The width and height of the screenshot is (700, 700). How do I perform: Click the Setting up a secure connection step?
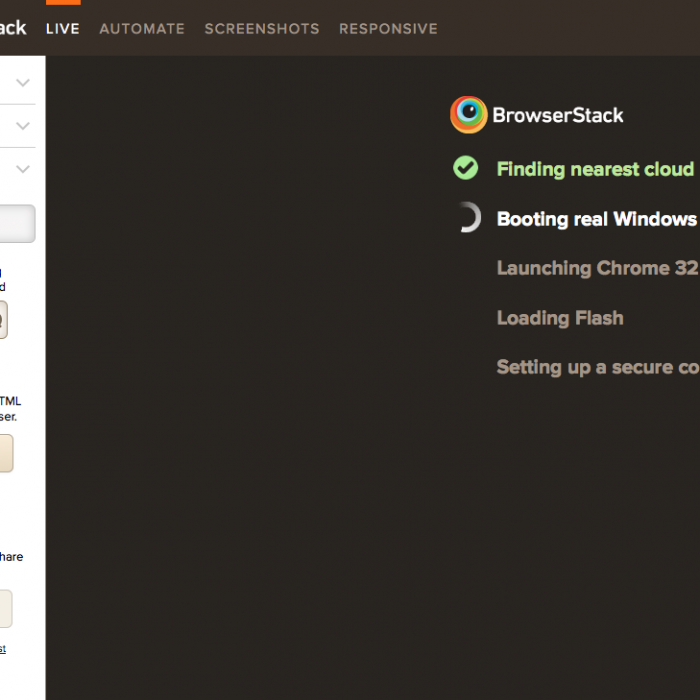point(597,367)
